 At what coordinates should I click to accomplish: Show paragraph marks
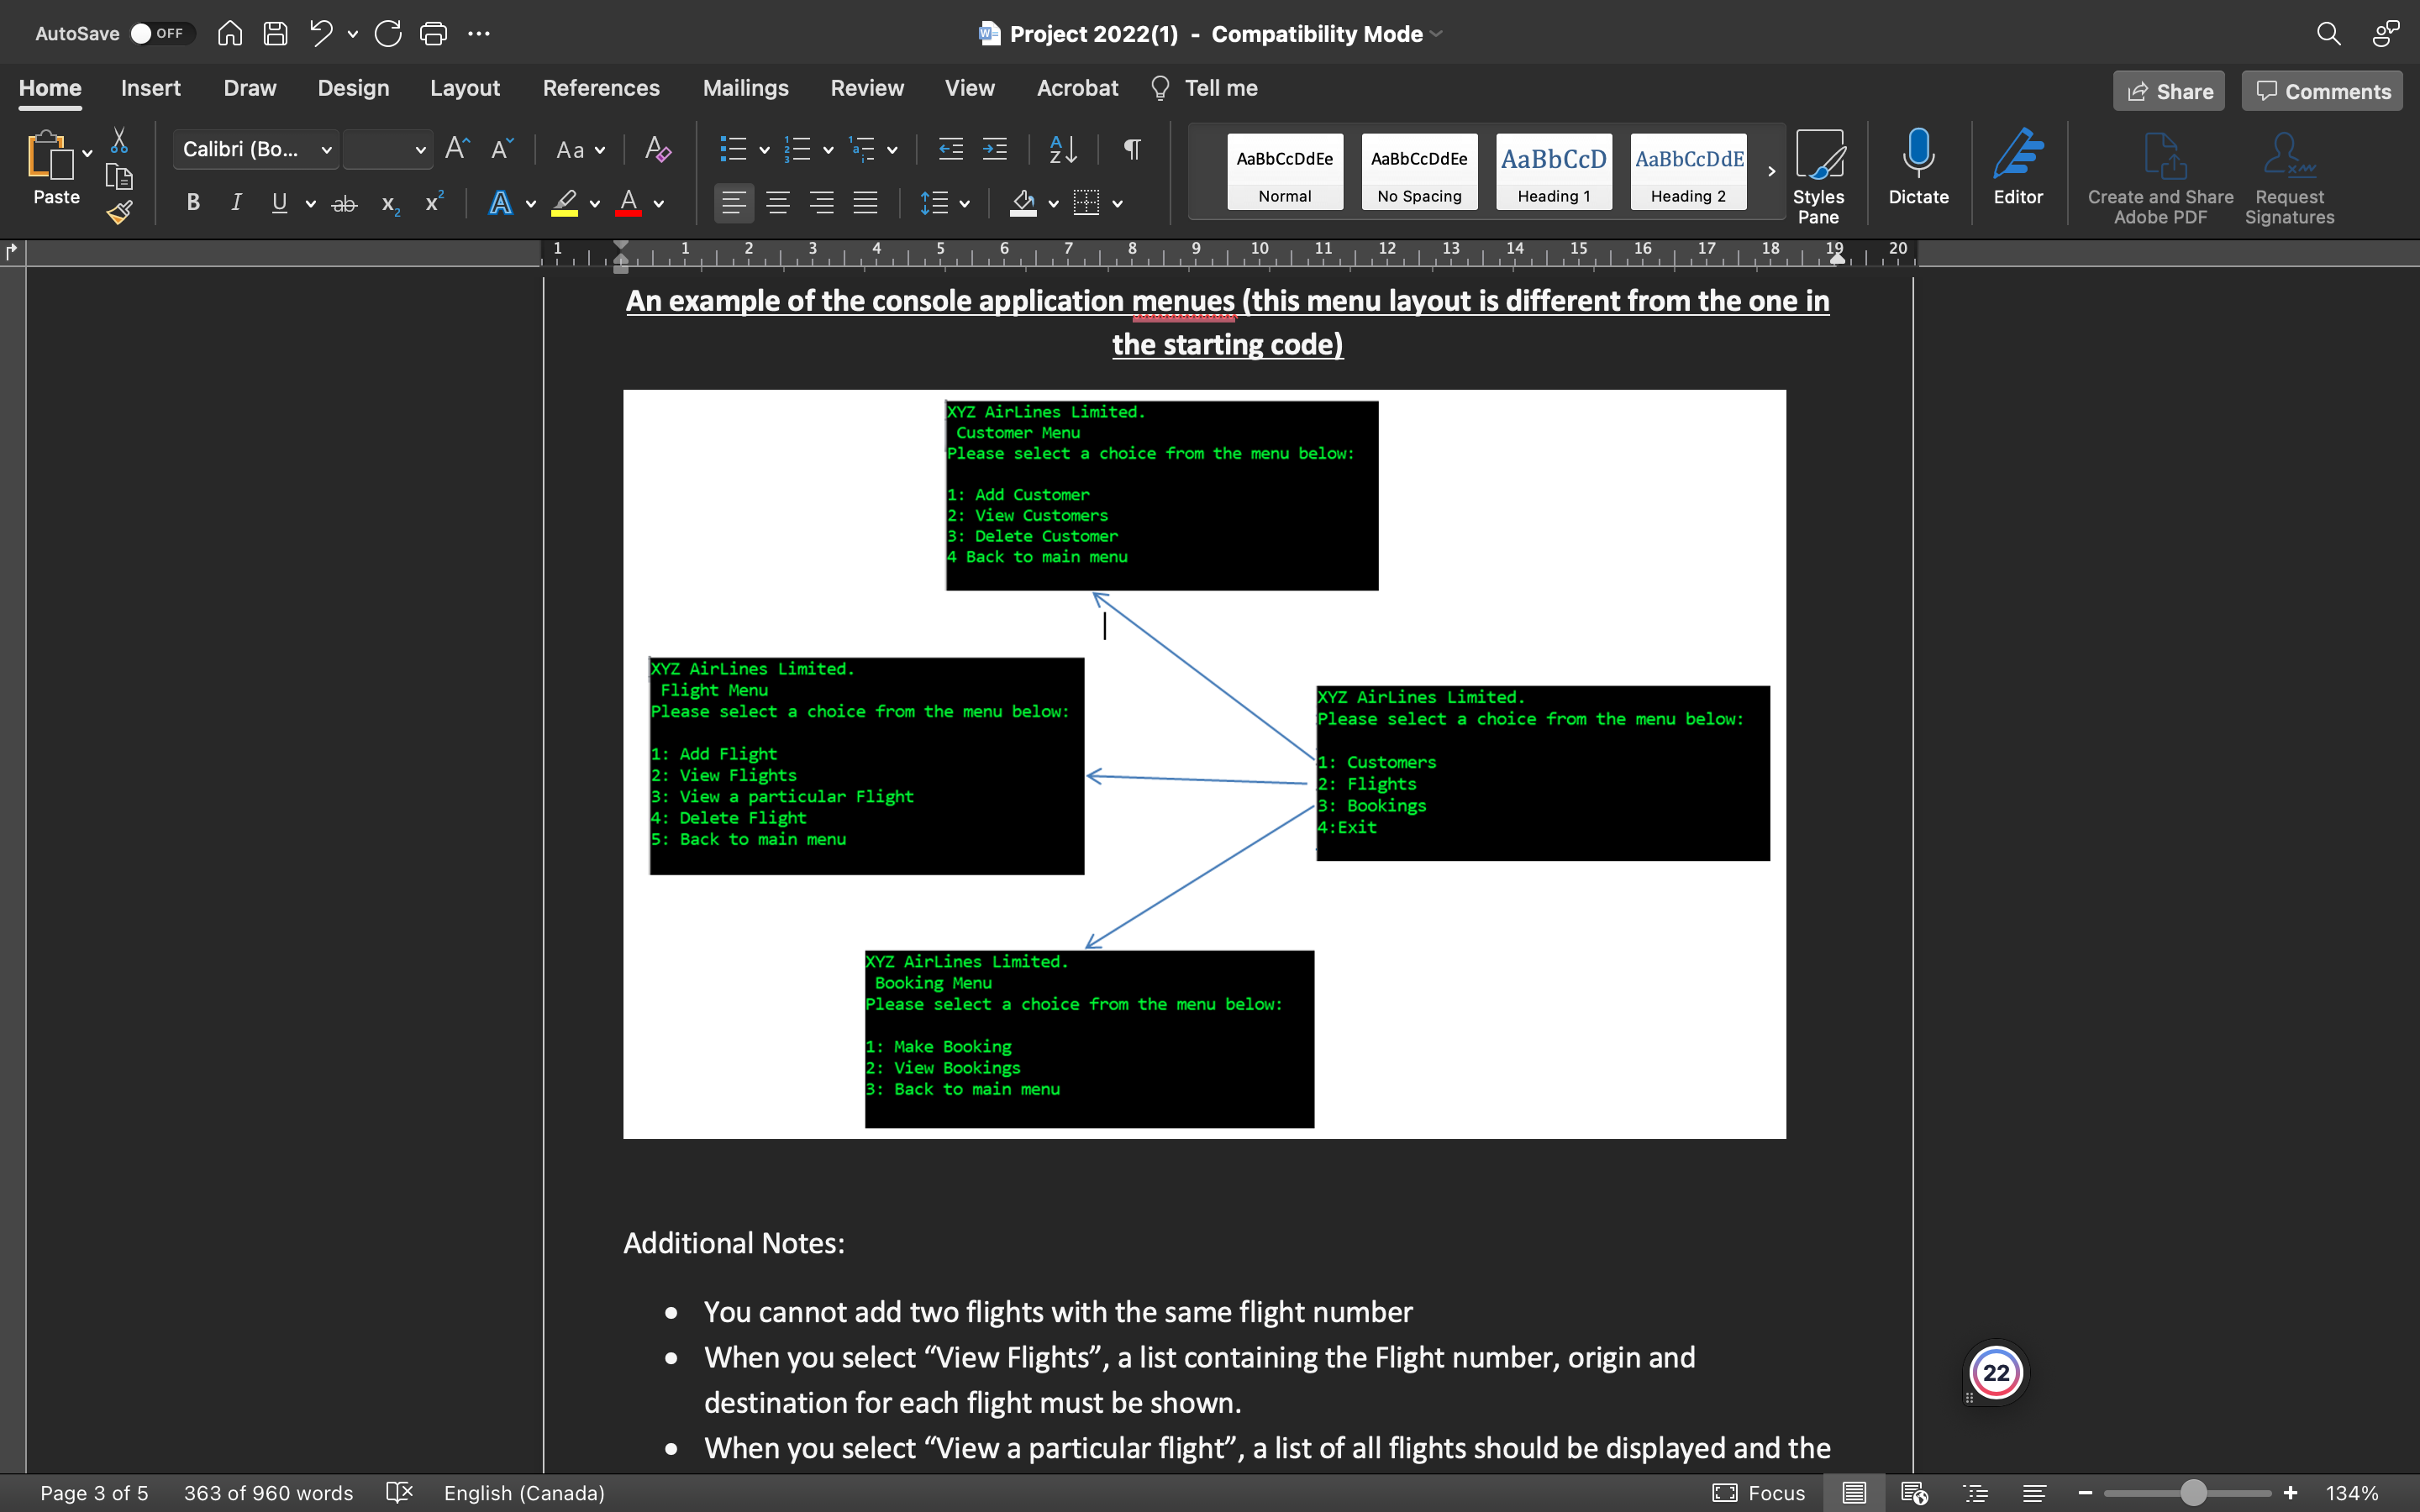tap(1130, 149)
